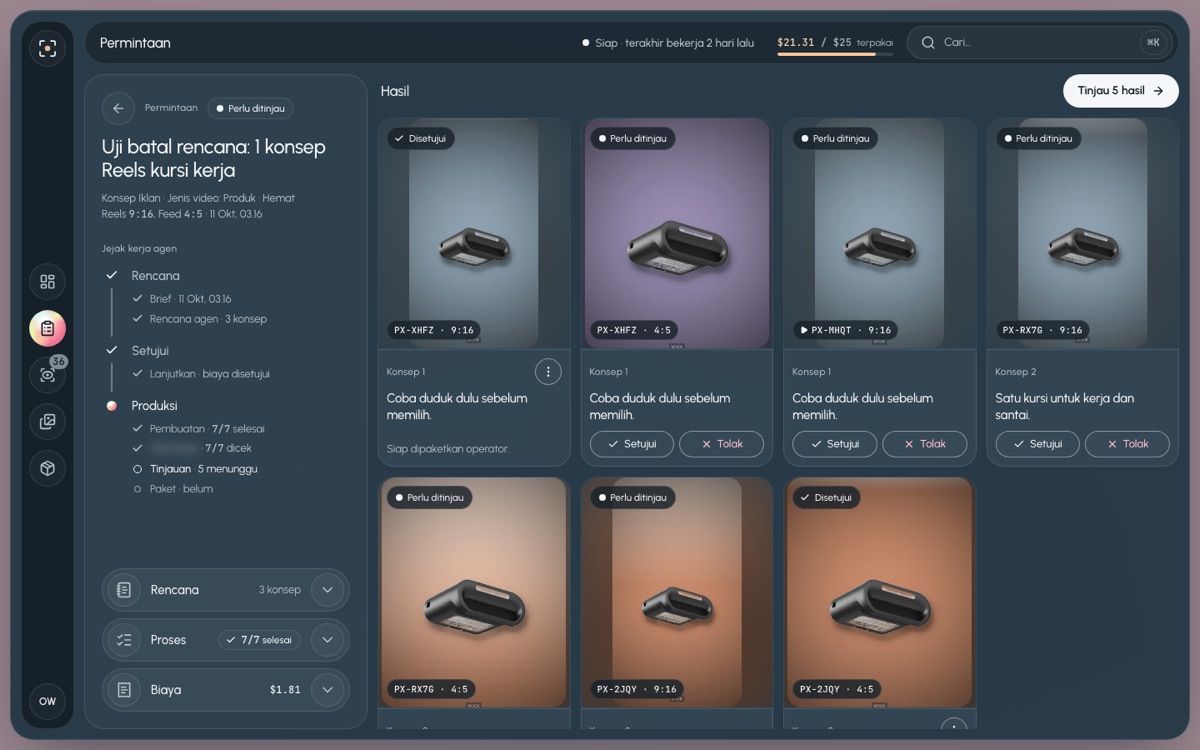
Task: Click the orange dot beside Produksi
Action: (112, 405)
